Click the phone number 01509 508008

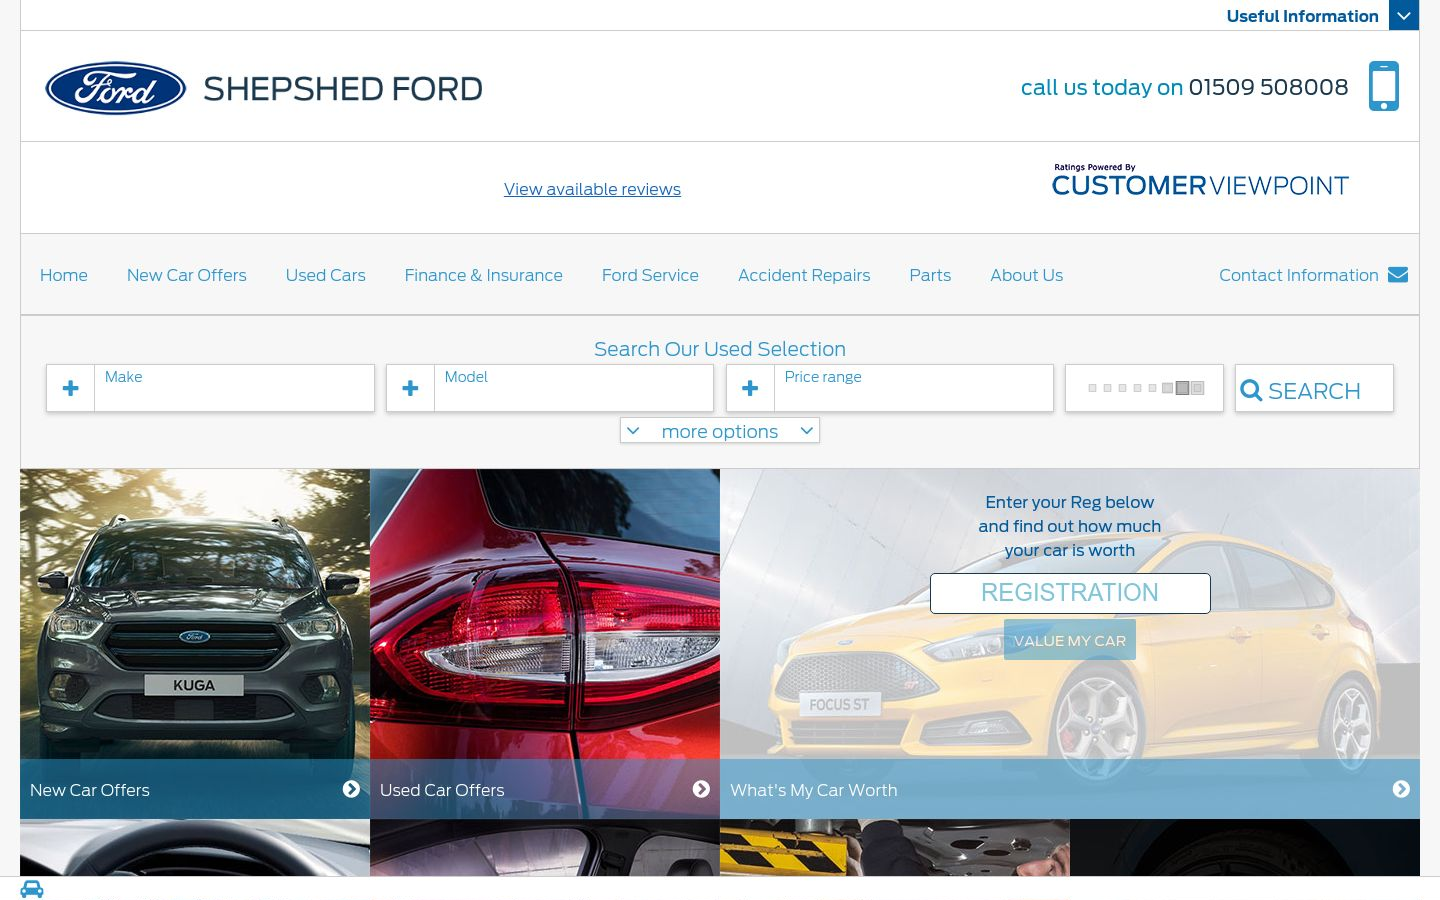pos(1268,87)
